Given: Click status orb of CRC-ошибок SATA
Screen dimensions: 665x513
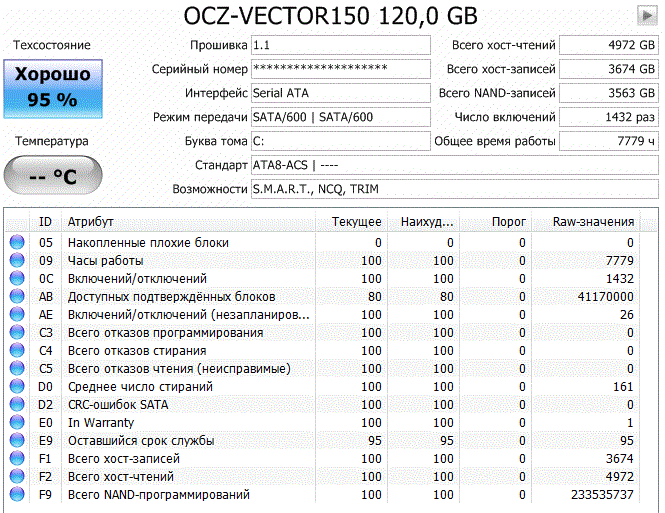Looking at the screenshot, I should tap(17, 404).
